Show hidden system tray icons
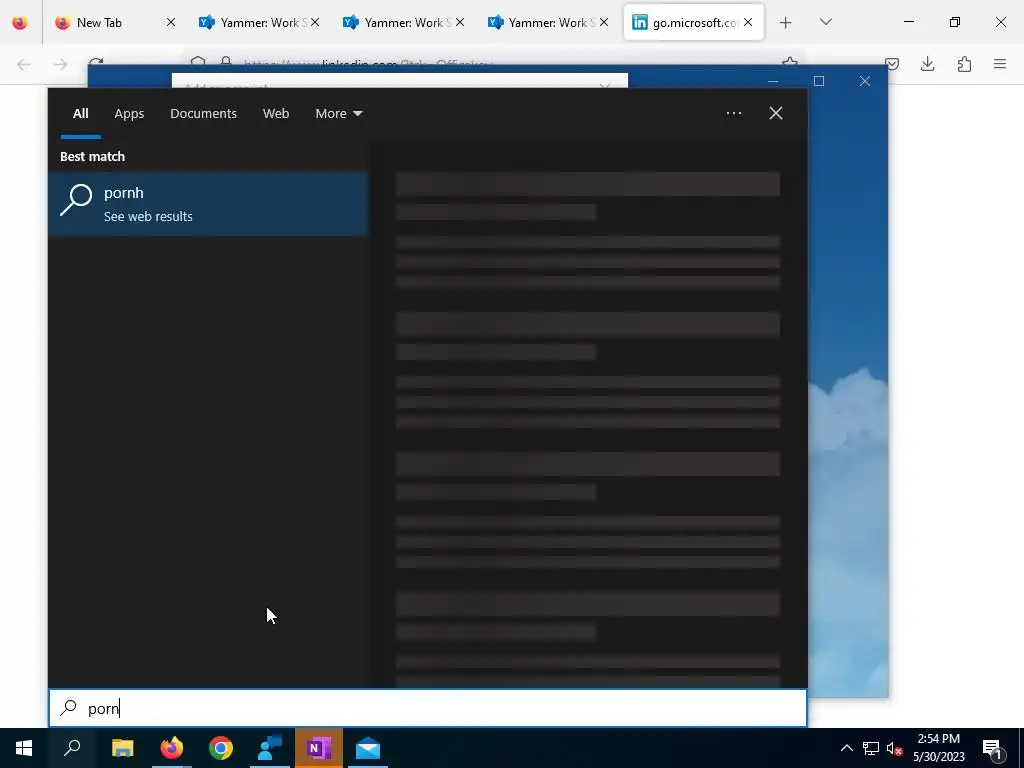Image resolution: width=1024 pixels, height=768 pixels. (846, 748)
